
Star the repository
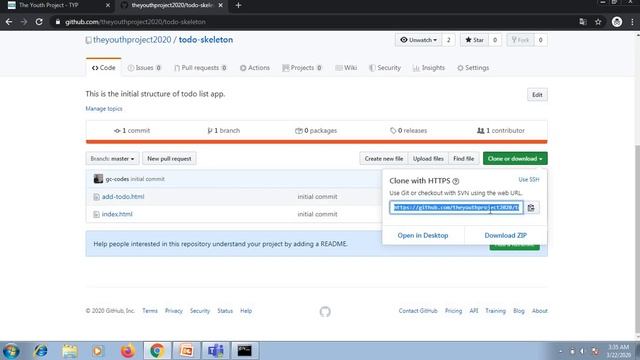point(474,40)
